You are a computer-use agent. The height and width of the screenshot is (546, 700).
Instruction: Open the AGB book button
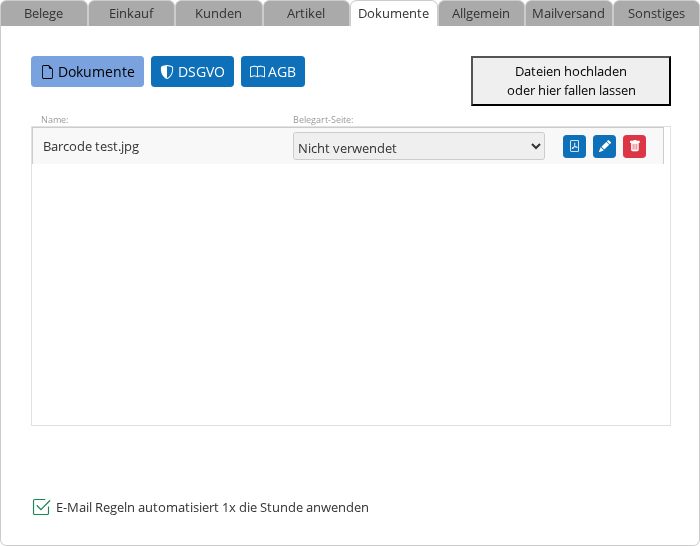point(272,72)
